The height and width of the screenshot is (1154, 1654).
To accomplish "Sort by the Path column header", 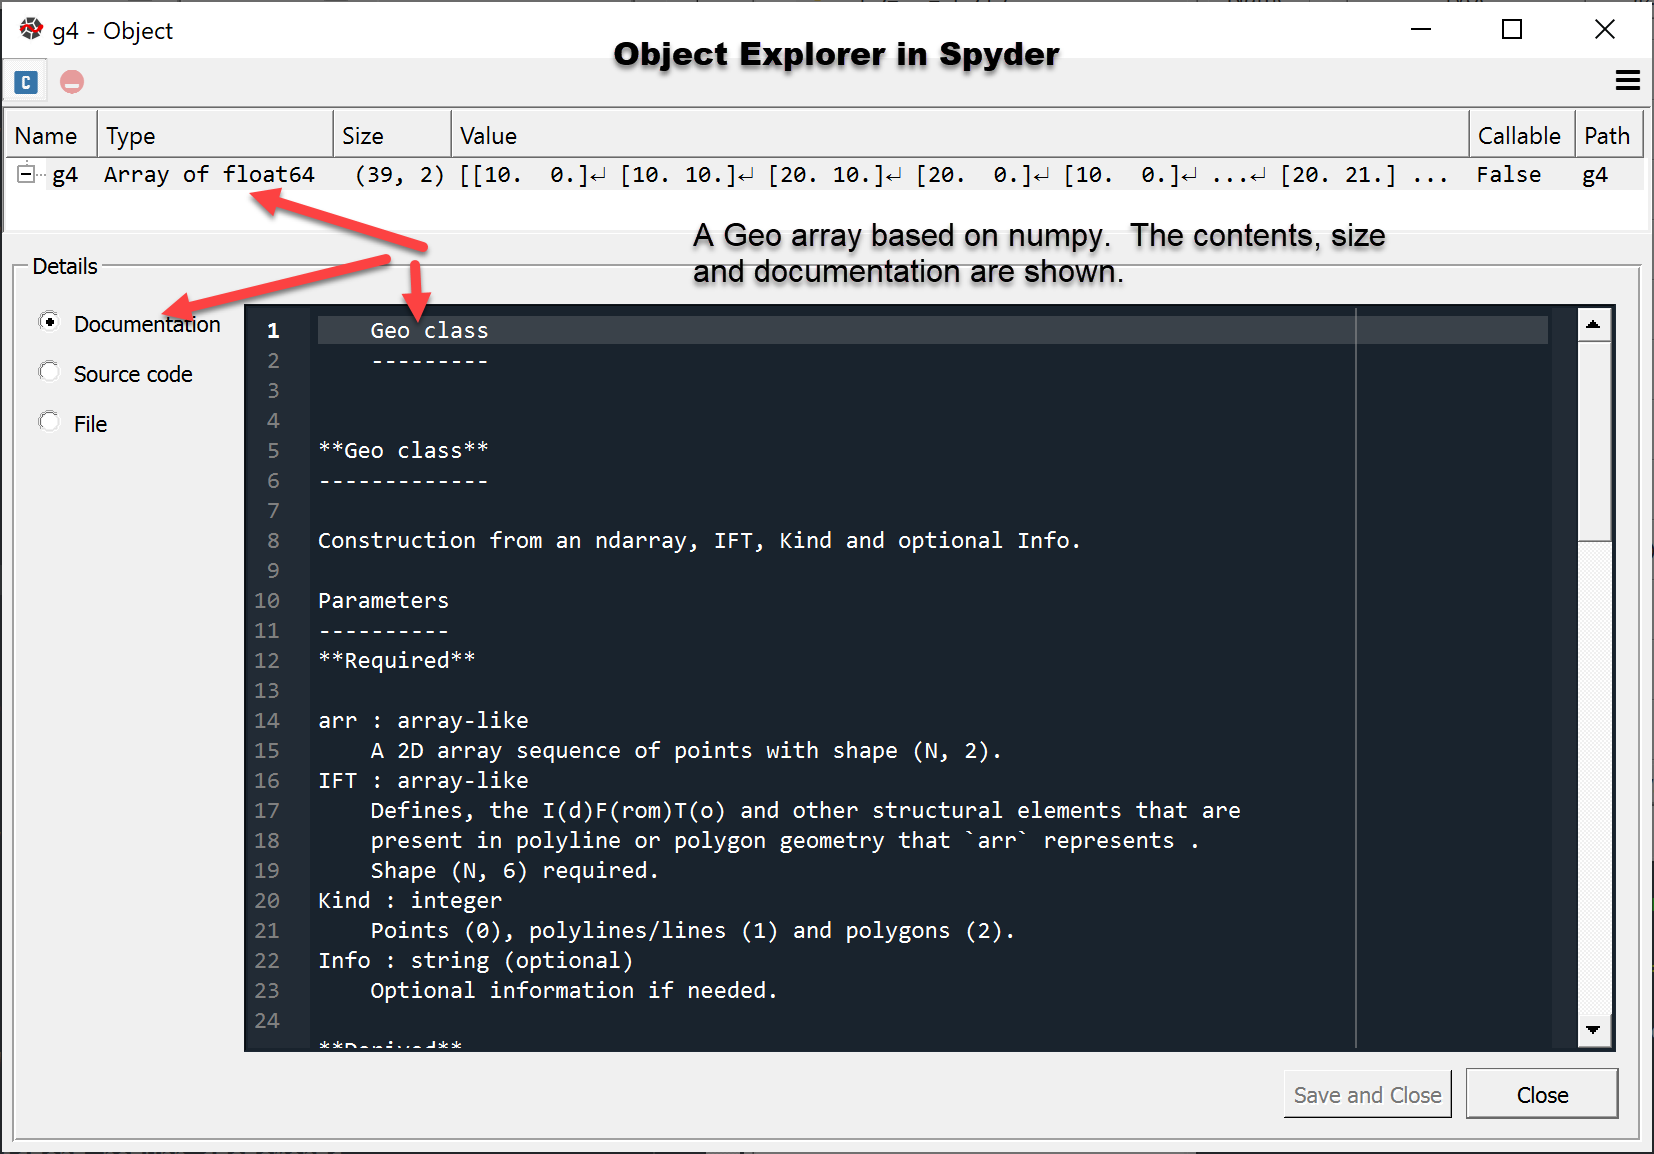I will [1609, 135].
